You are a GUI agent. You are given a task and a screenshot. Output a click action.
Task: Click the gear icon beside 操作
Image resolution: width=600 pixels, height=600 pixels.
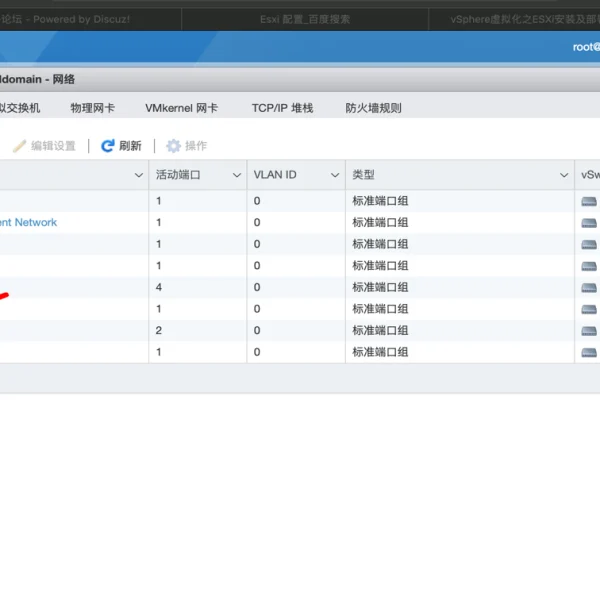173,146
